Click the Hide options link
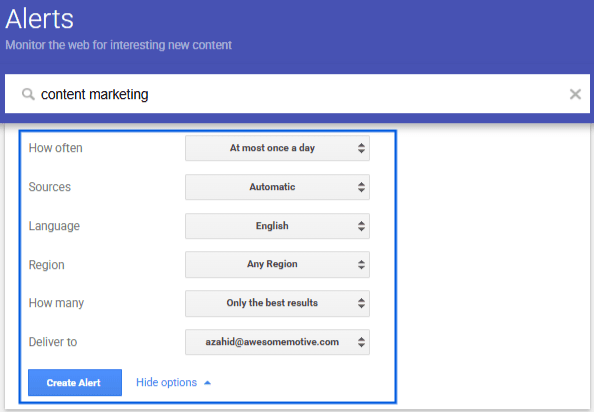Viewport: 594px width, 412px height. point(173,382)
